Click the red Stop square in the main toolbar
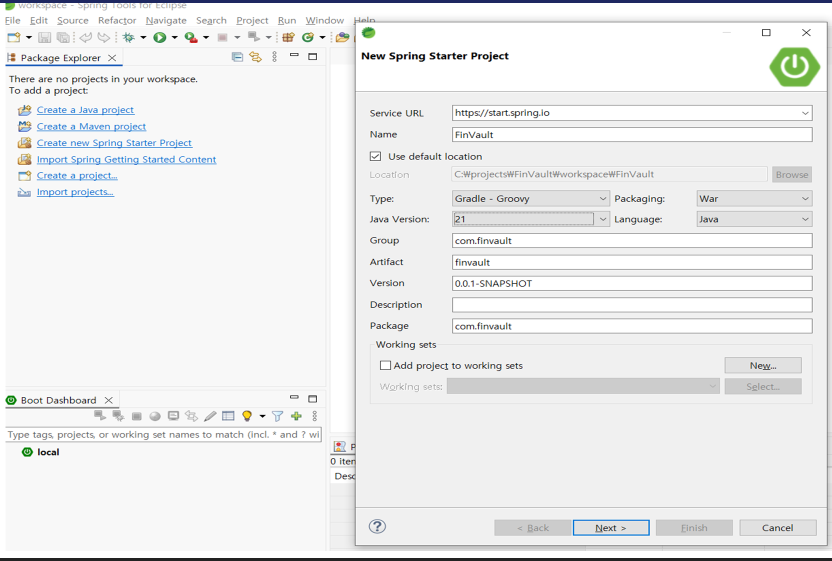The height and width of the screenshot is (561, 832). tap(222, 37)
